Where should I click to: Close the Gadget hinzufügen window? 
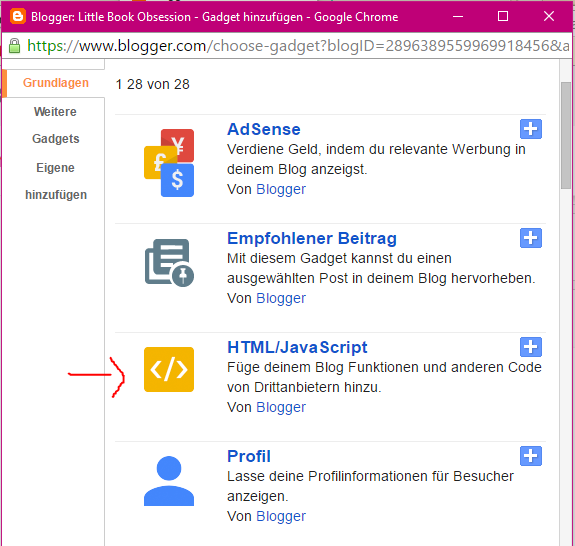pyautogui.click(x=549, y=17)
